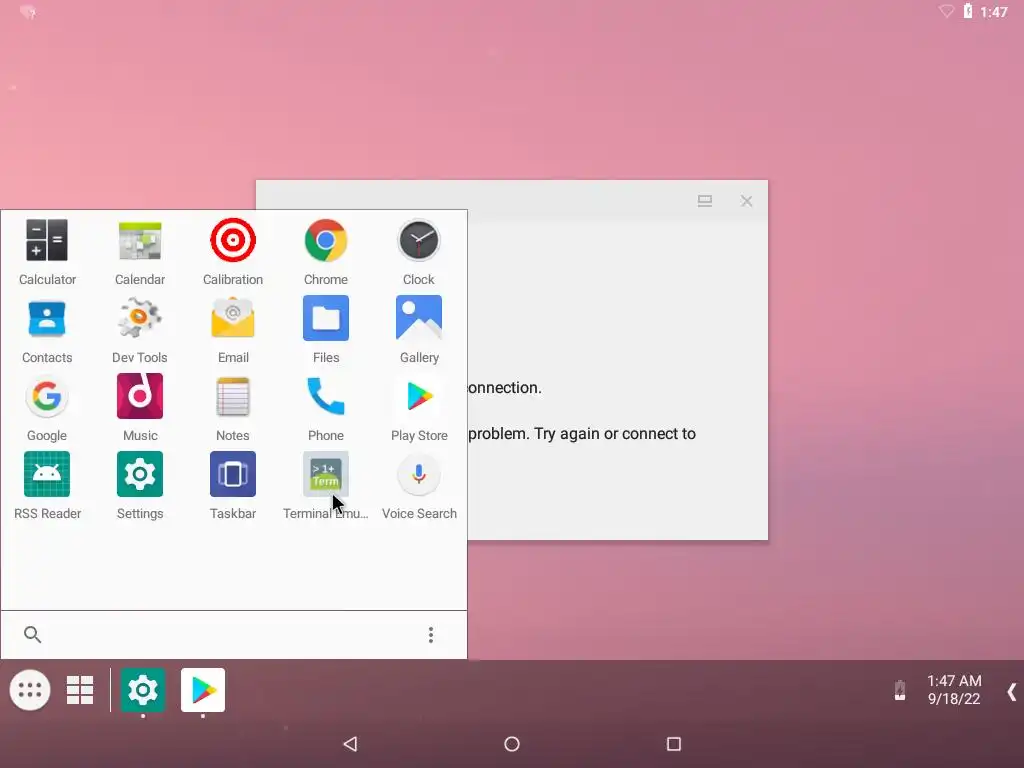1024x768 pixels.
Task: Launch Dev Tools app
Action: pyautogui.click(x=140, y=330)
